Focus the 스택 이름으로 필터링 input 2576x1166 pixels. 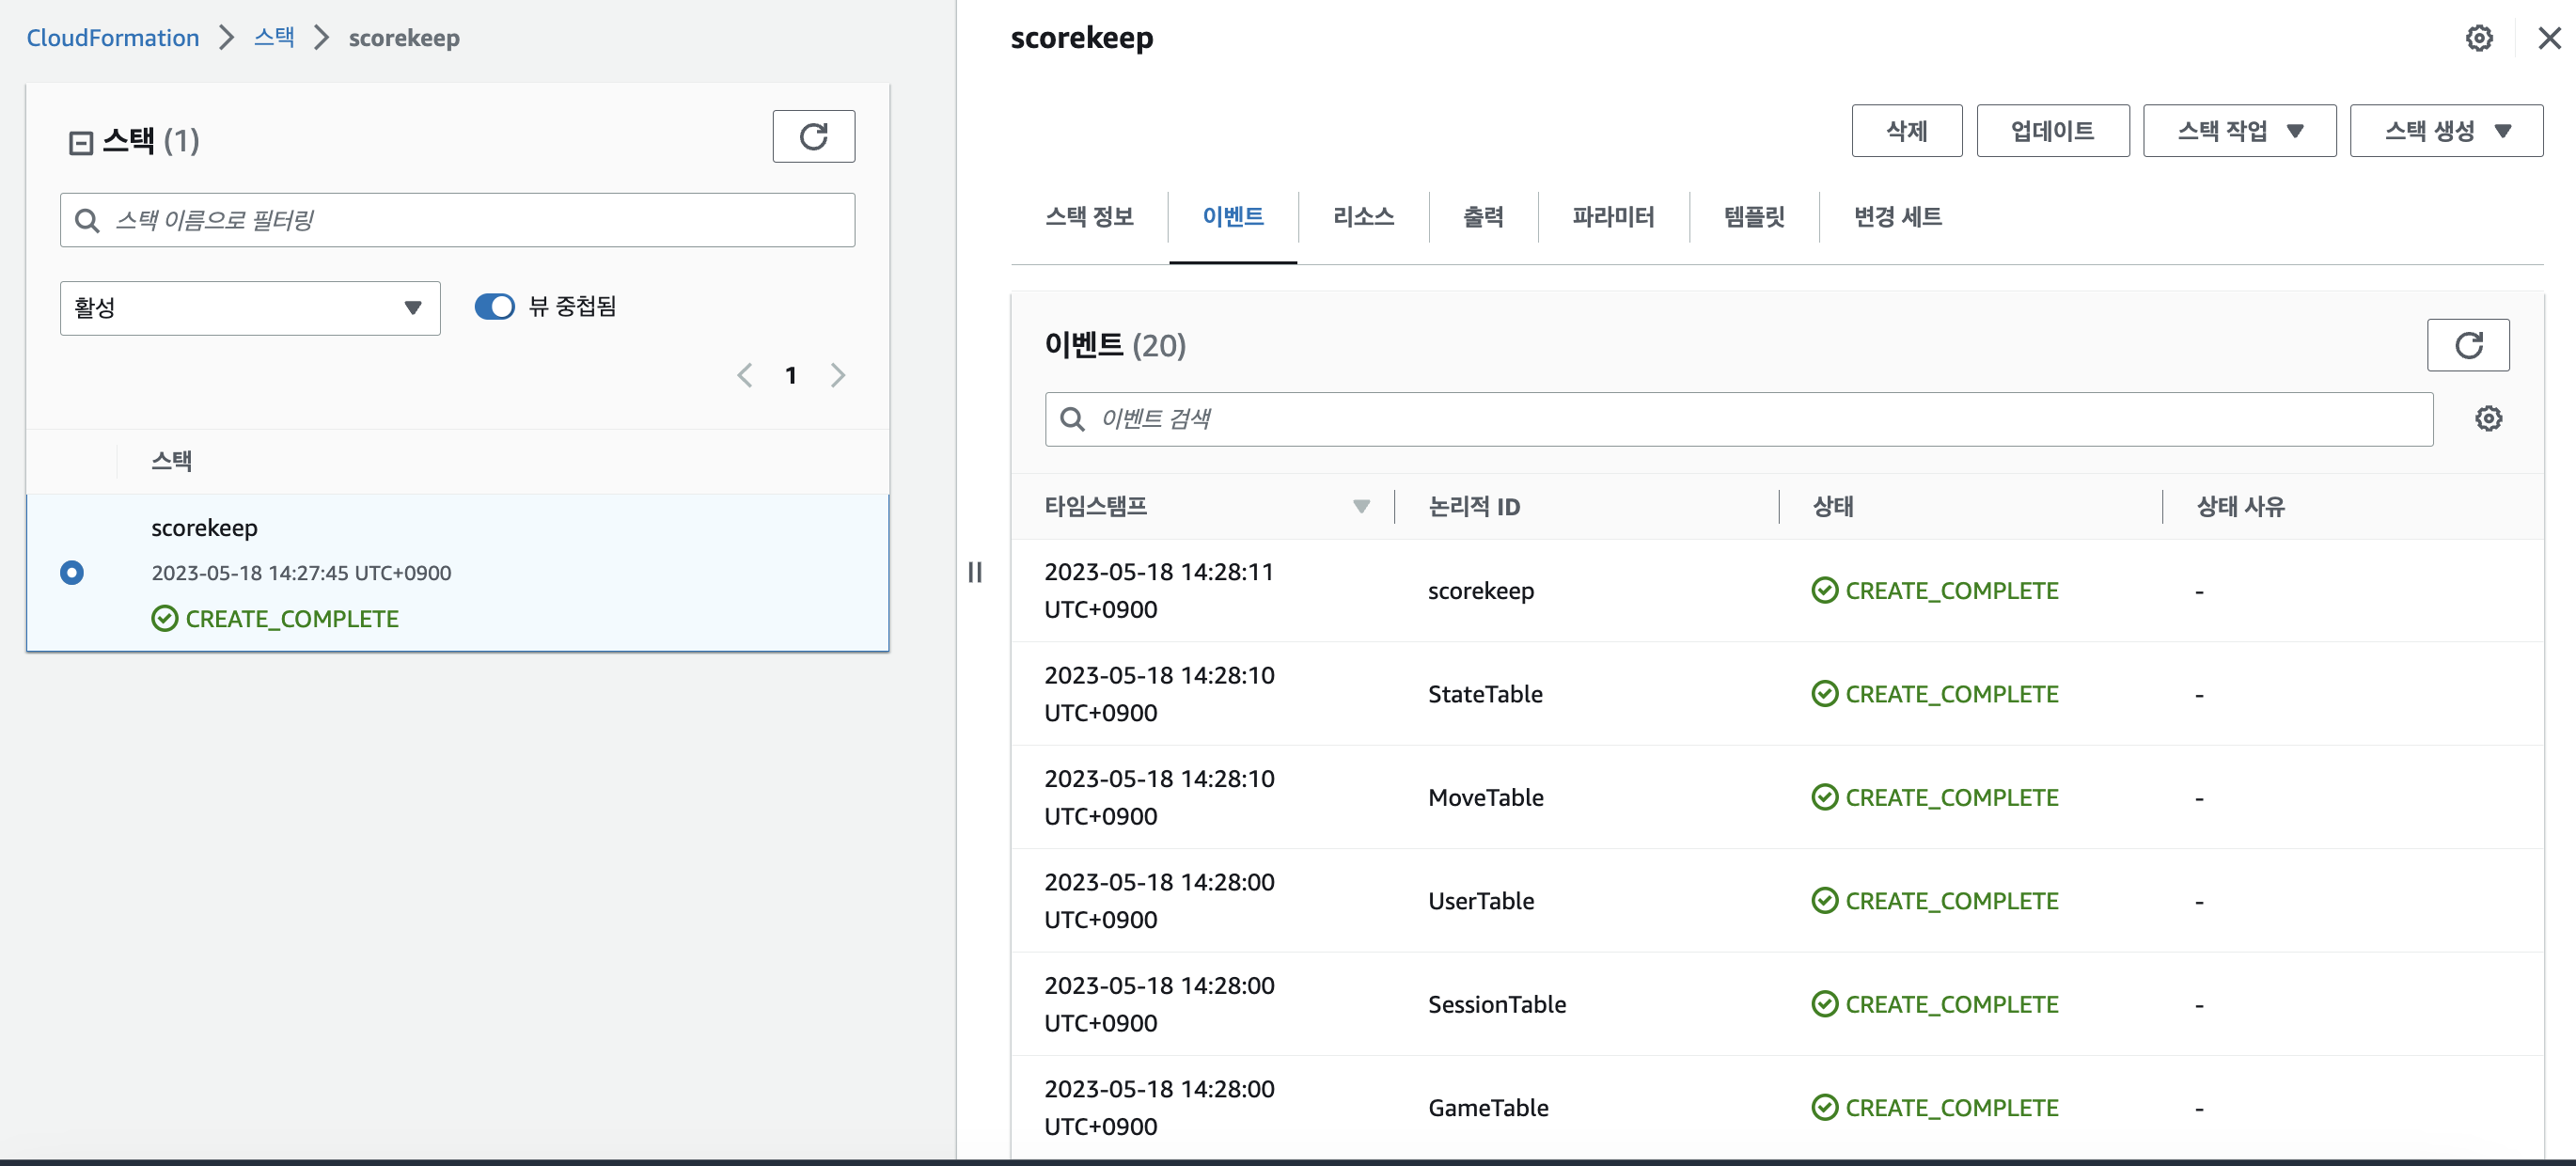[x=457, y=220]
